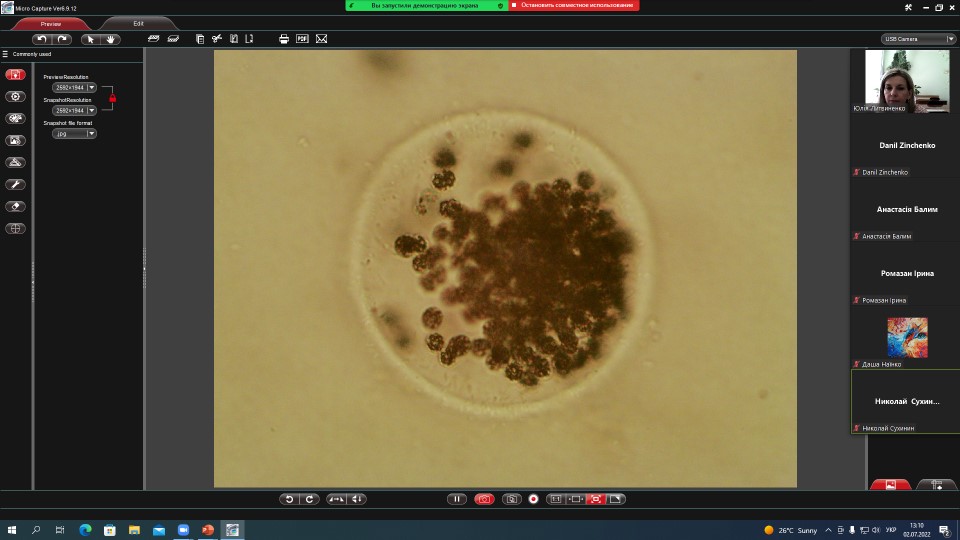Open Zoom from the taskbar
This screenshot has width=960, height=540.
tap(183, 530)
